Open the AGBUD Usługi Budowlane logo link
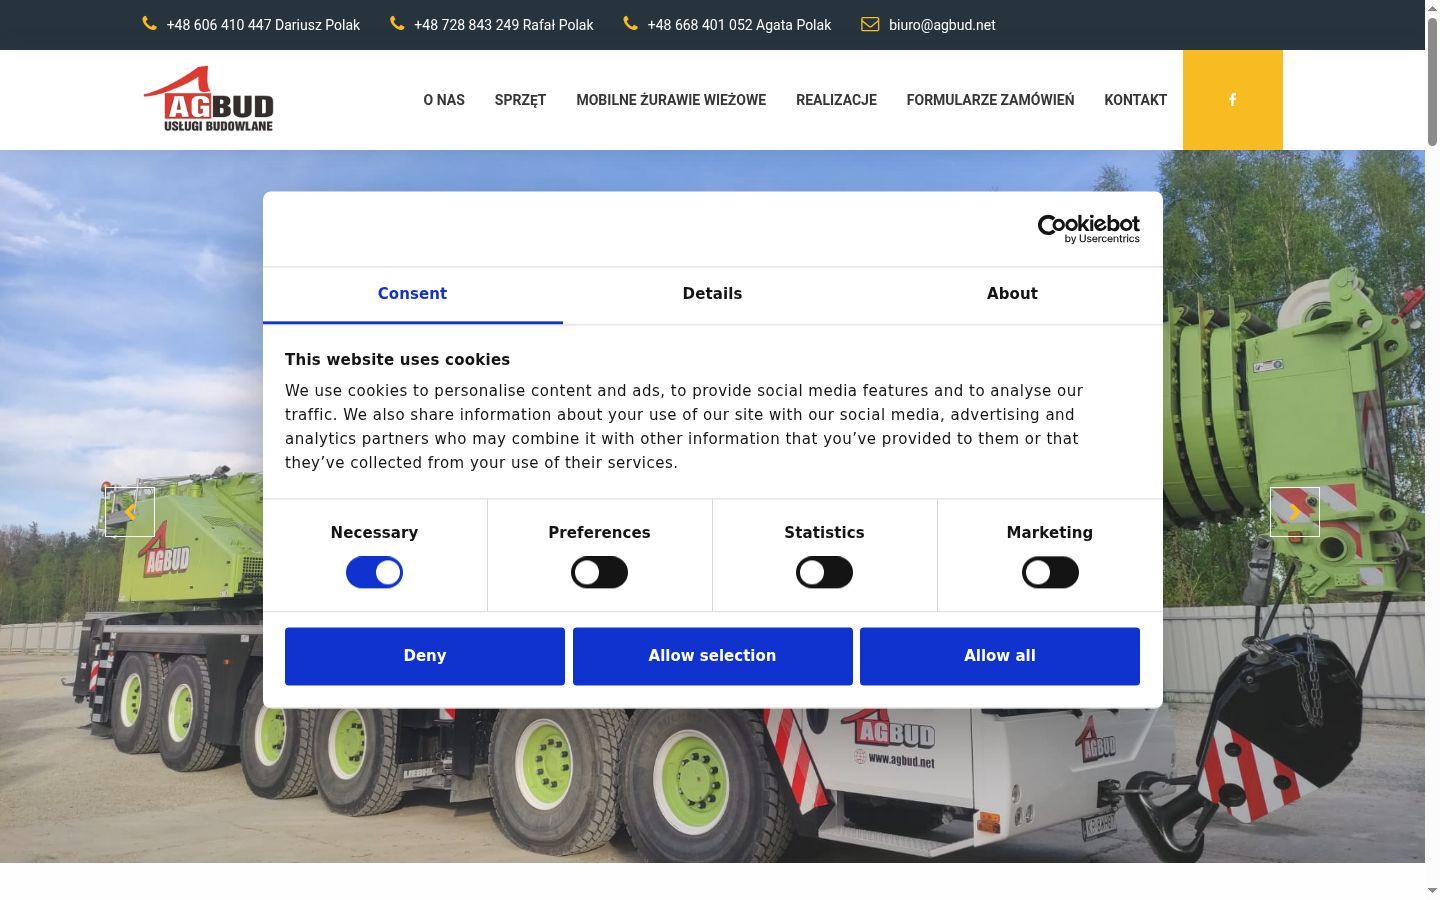 [209, 99]
